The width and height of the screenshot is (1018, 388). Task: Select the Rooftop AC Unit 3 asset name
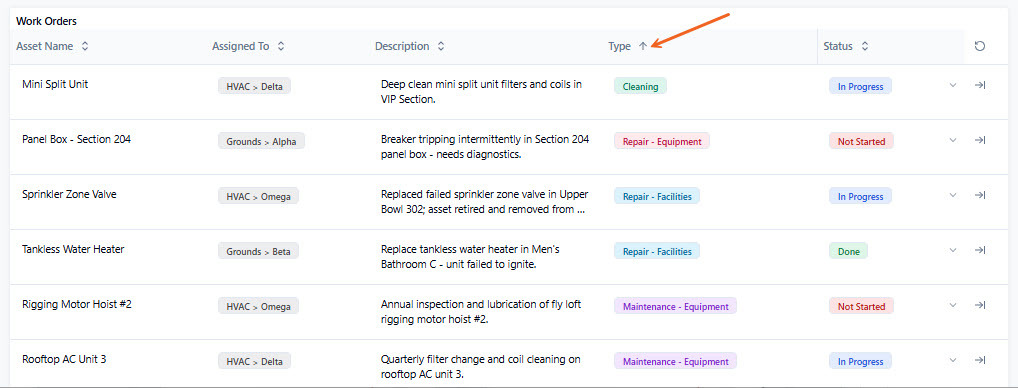pos(64,359)
